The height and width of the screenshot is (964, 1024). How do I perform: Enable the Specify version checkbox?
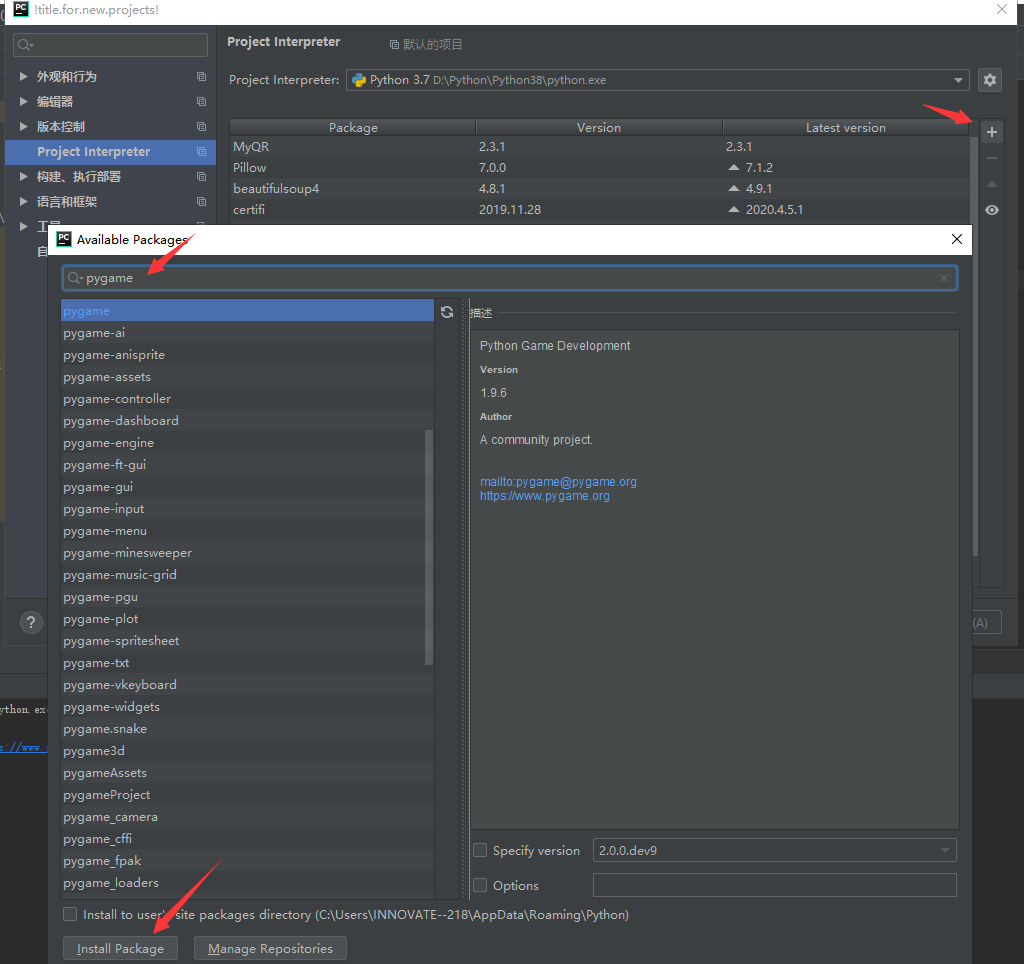(x=480, y=850)
